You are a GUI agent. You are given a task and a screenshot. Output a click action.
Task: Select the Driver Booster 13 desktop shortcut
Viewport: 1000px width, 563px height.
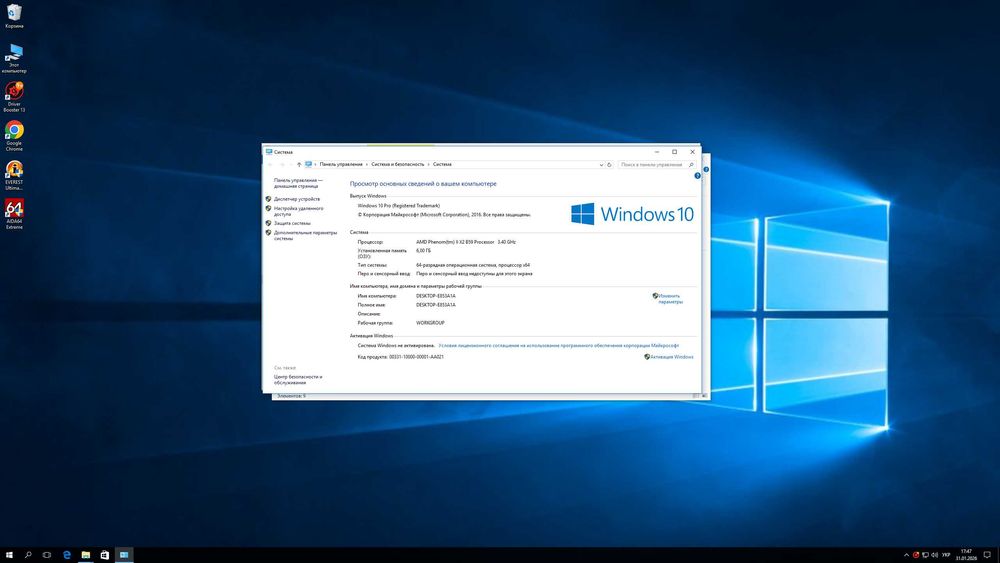[x=14, y=96]
